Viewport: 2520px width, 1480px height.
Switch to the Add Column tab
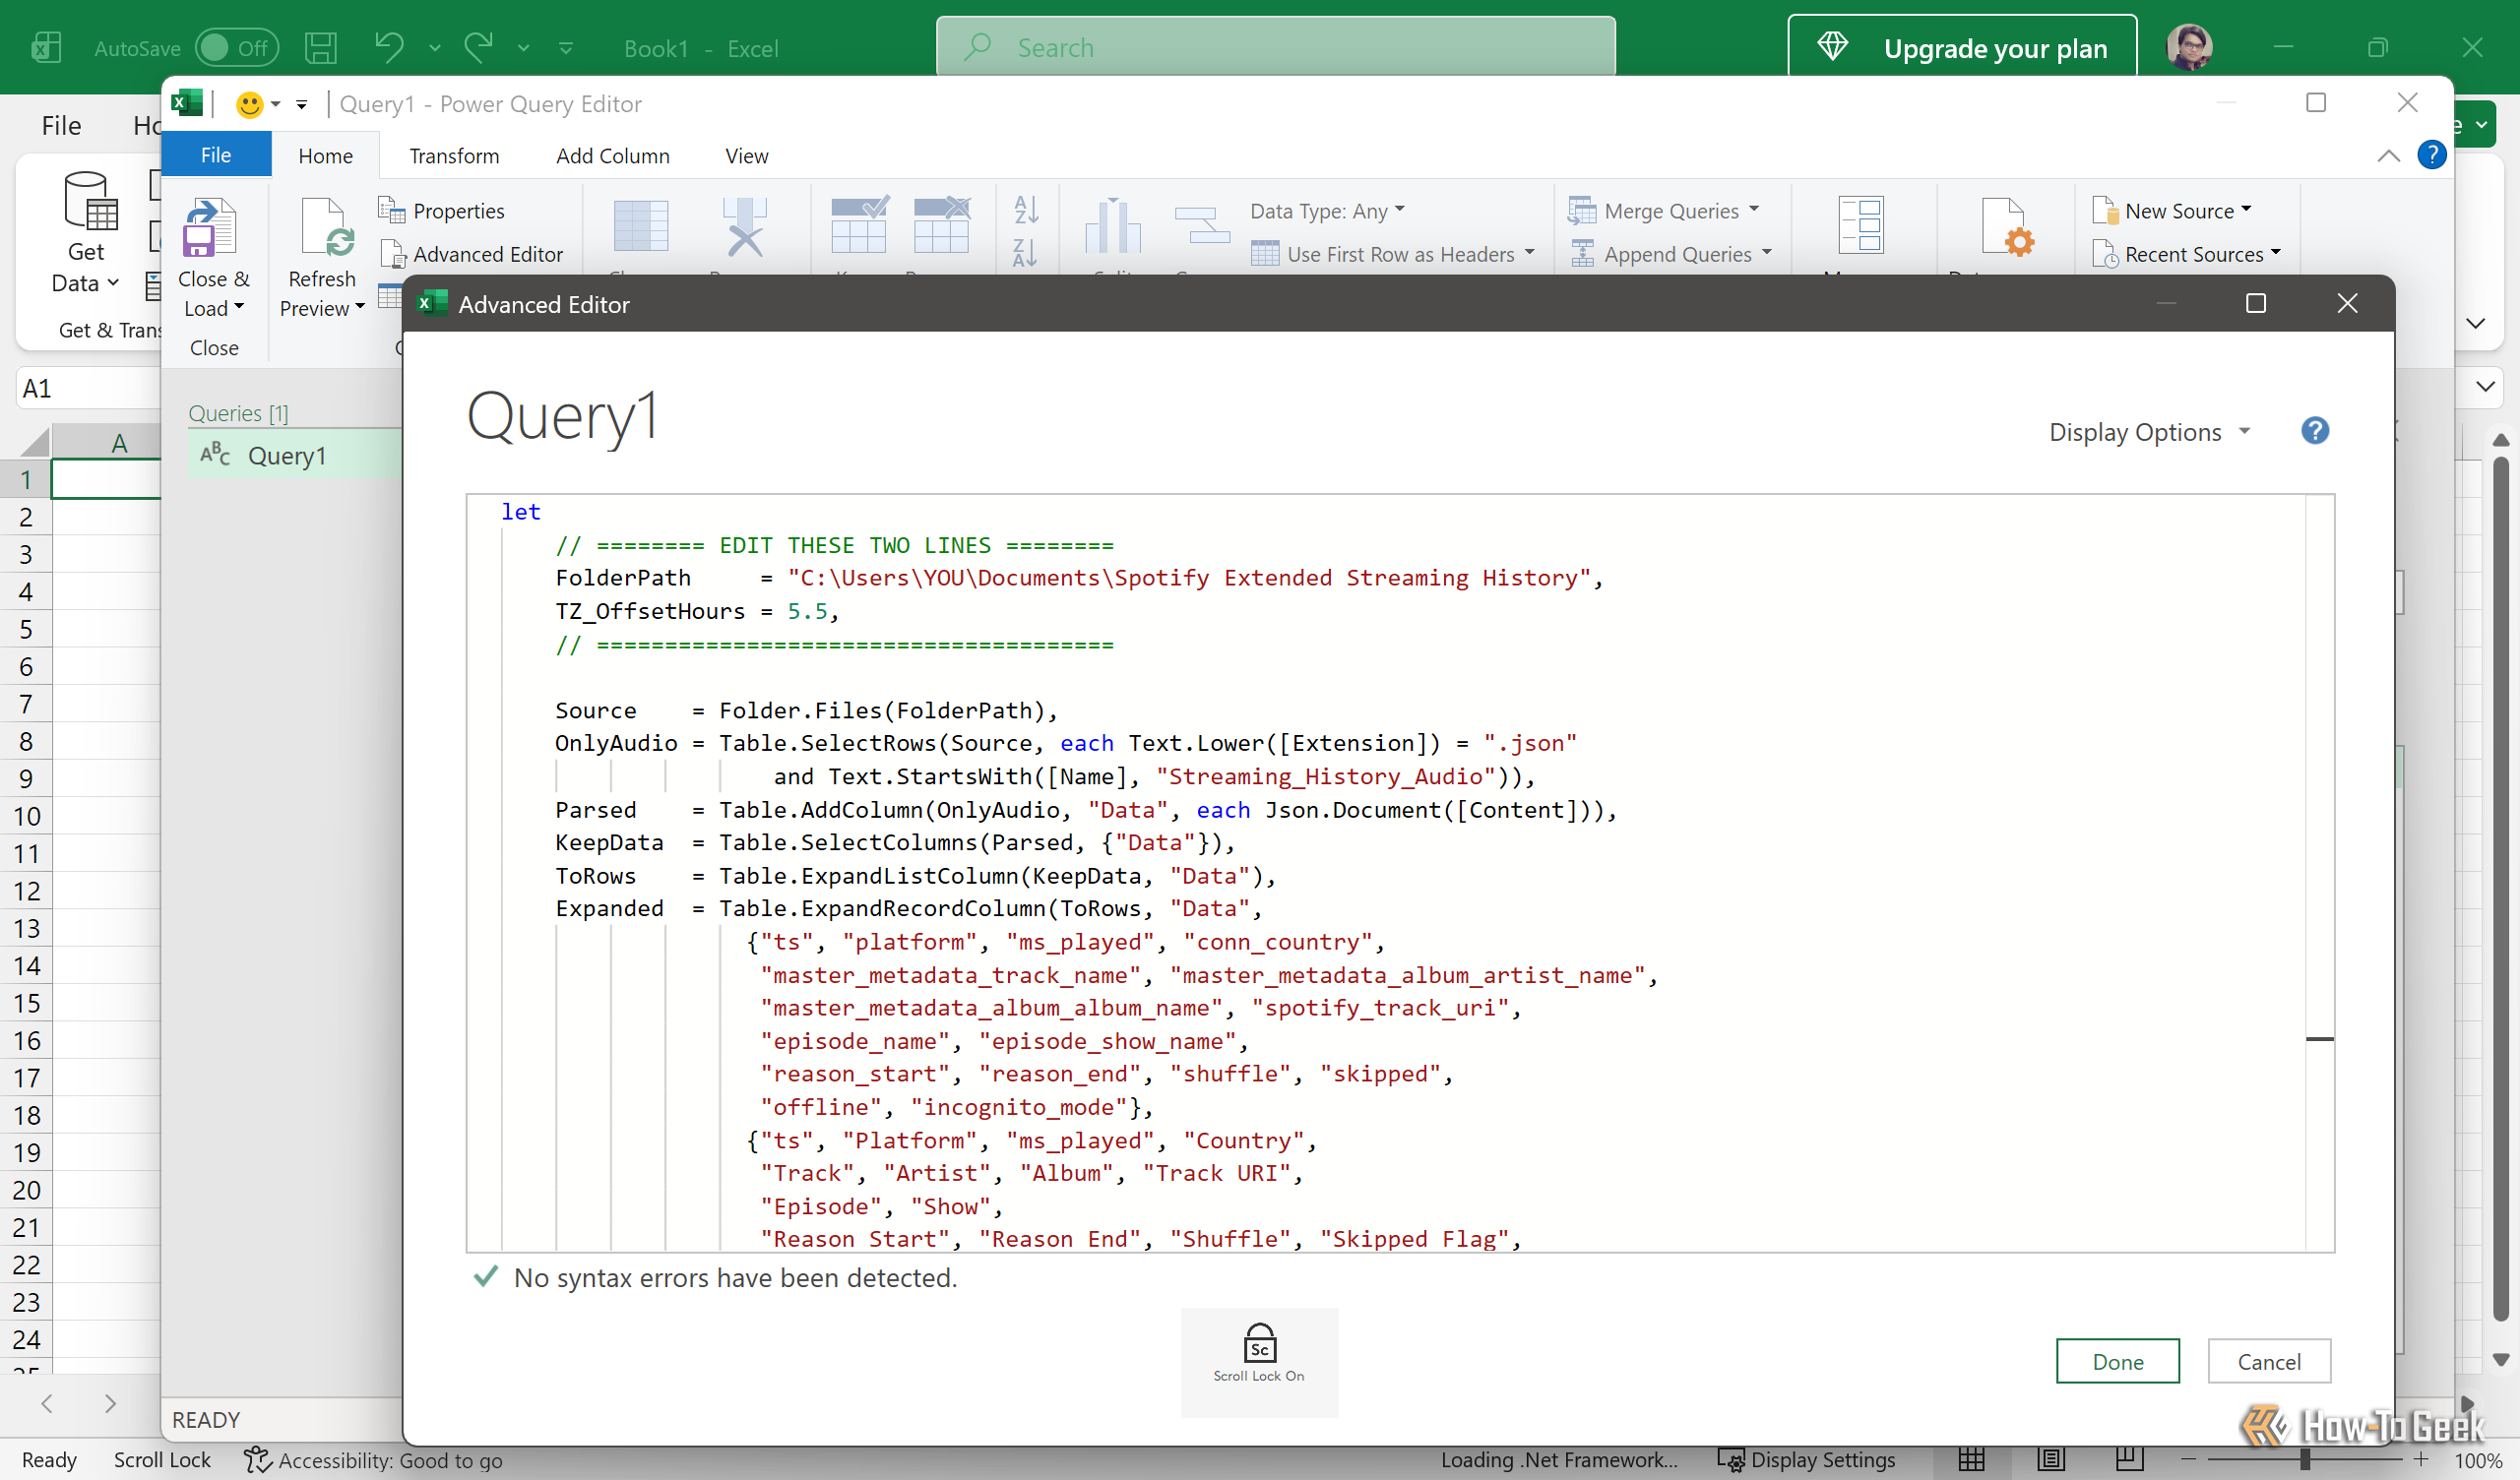pyautogui.click(x=612, y=155)
